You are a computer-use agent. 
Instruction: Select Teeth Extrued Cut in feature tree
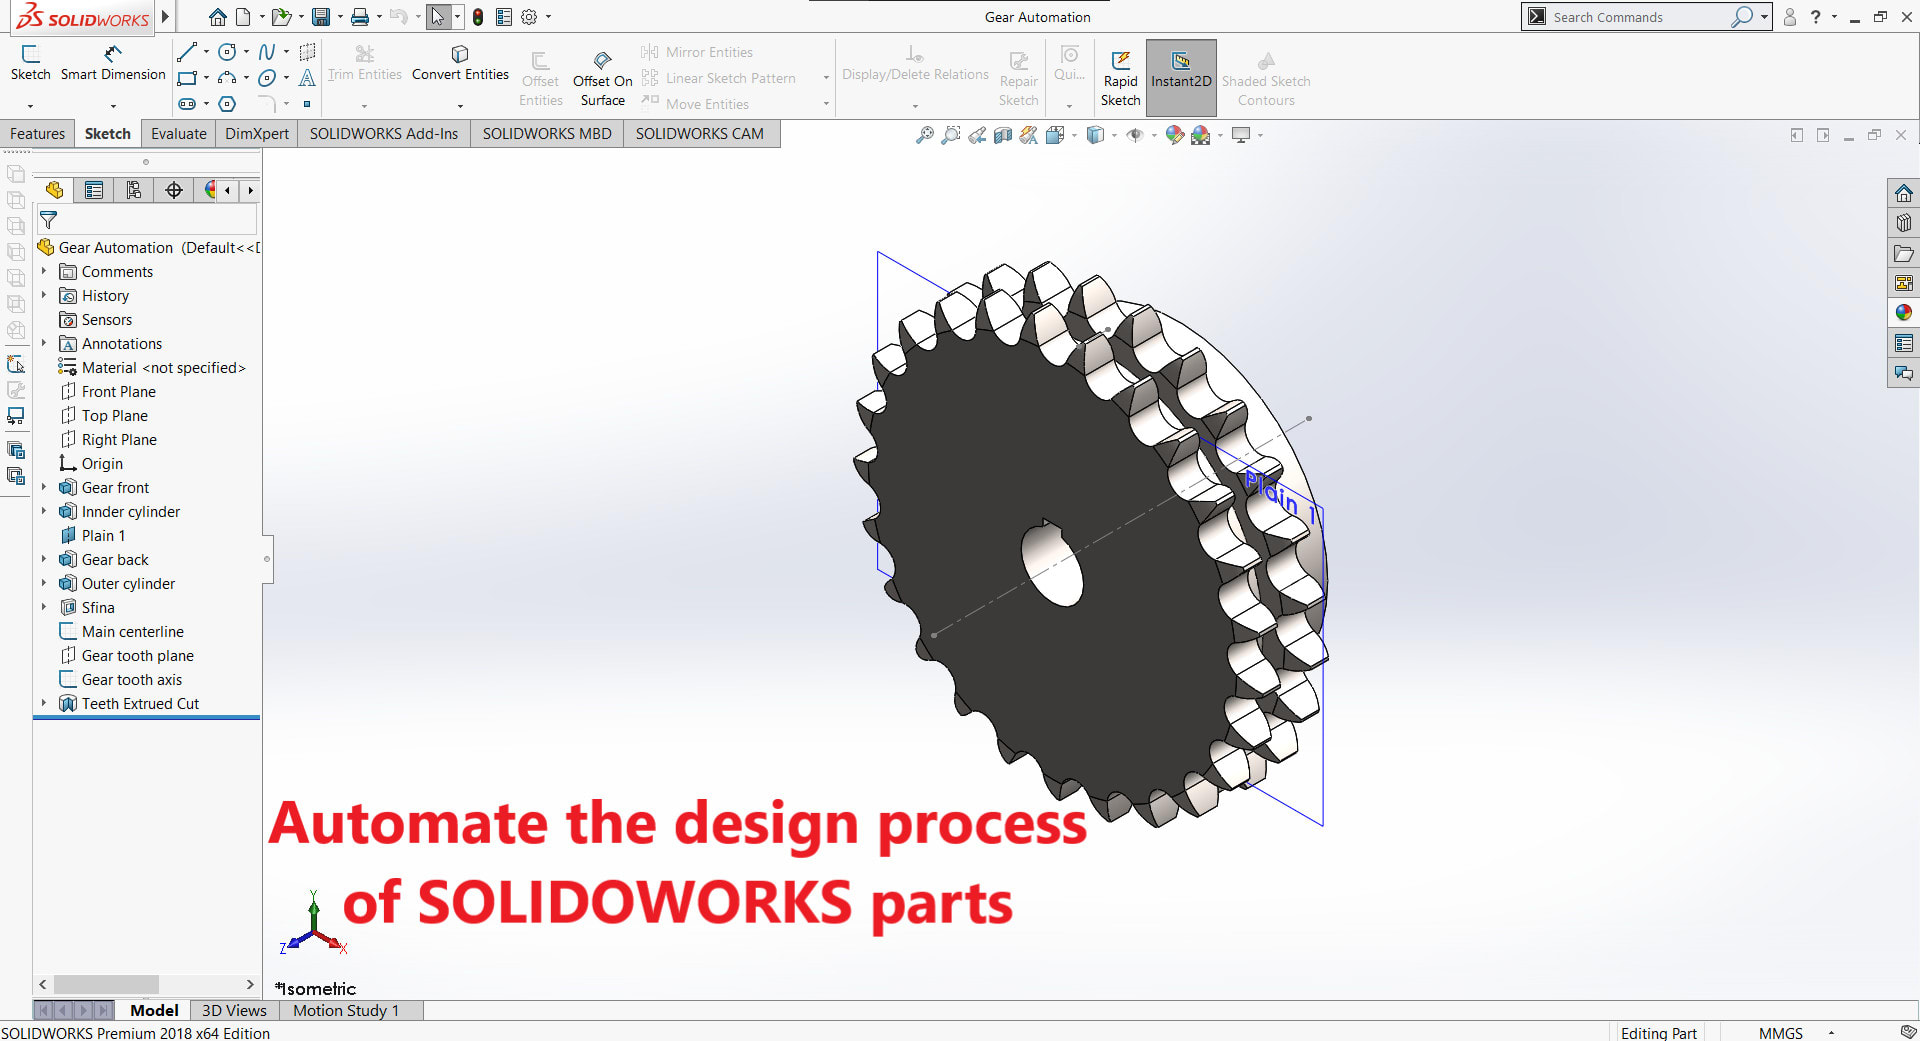click(139, 703)
